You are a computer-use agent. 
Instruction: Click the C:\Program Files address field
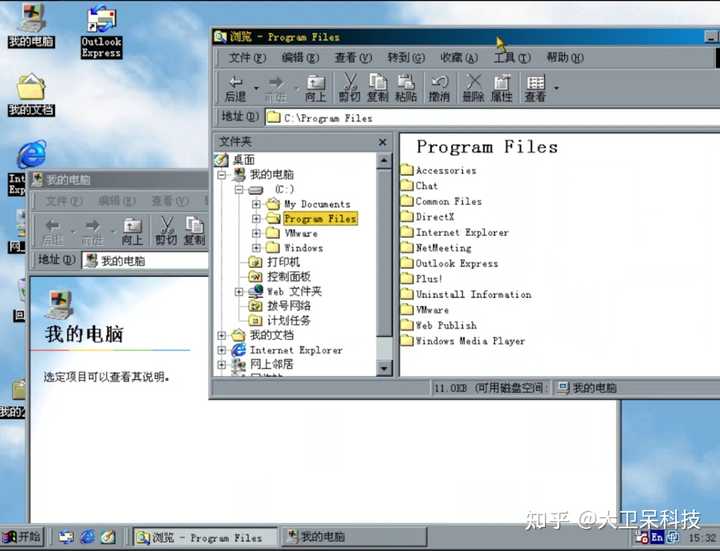(492, 118)
